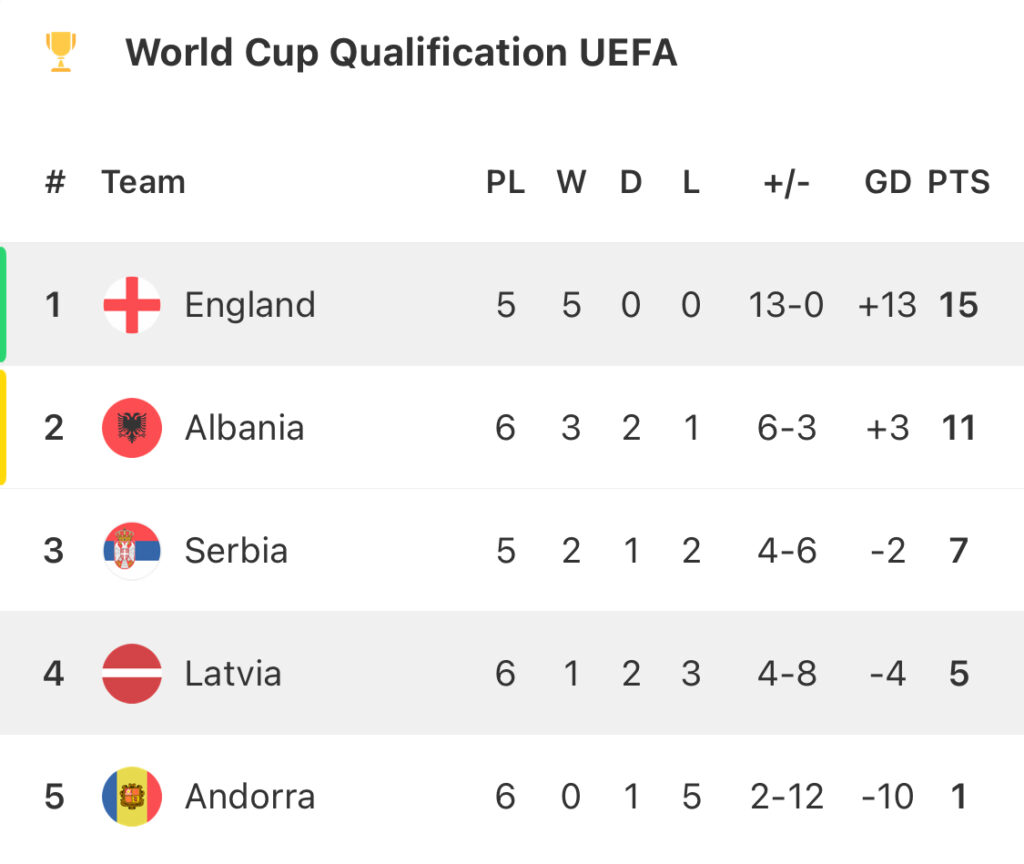Image resolution: width=1024 pixels, height=864 pixels.
Task: Click Andorra's 2-12 goals record
Action: pyautogui.click(x=786, y=797)
